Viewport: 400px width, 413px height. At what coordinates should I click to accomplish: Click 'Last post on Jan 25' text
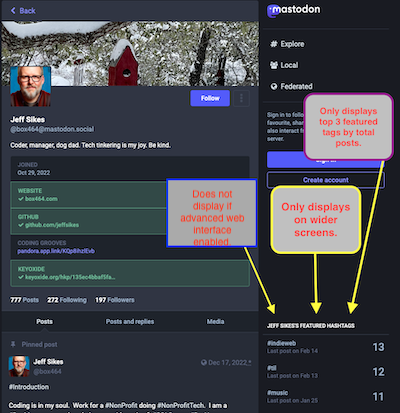tap(292, 400)
